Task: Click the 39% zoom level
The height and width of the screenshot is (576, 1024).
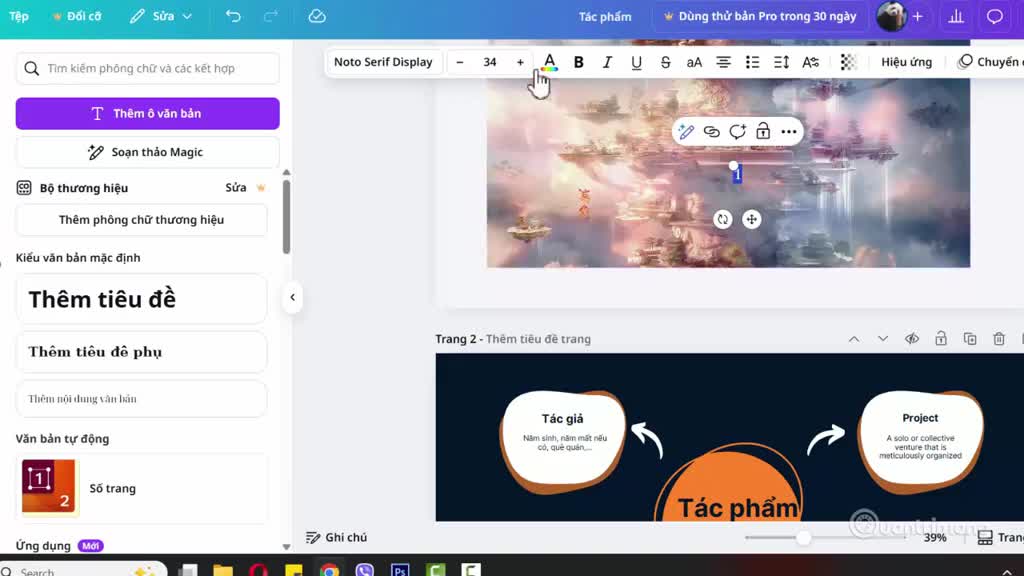Action: click(935, 537)
